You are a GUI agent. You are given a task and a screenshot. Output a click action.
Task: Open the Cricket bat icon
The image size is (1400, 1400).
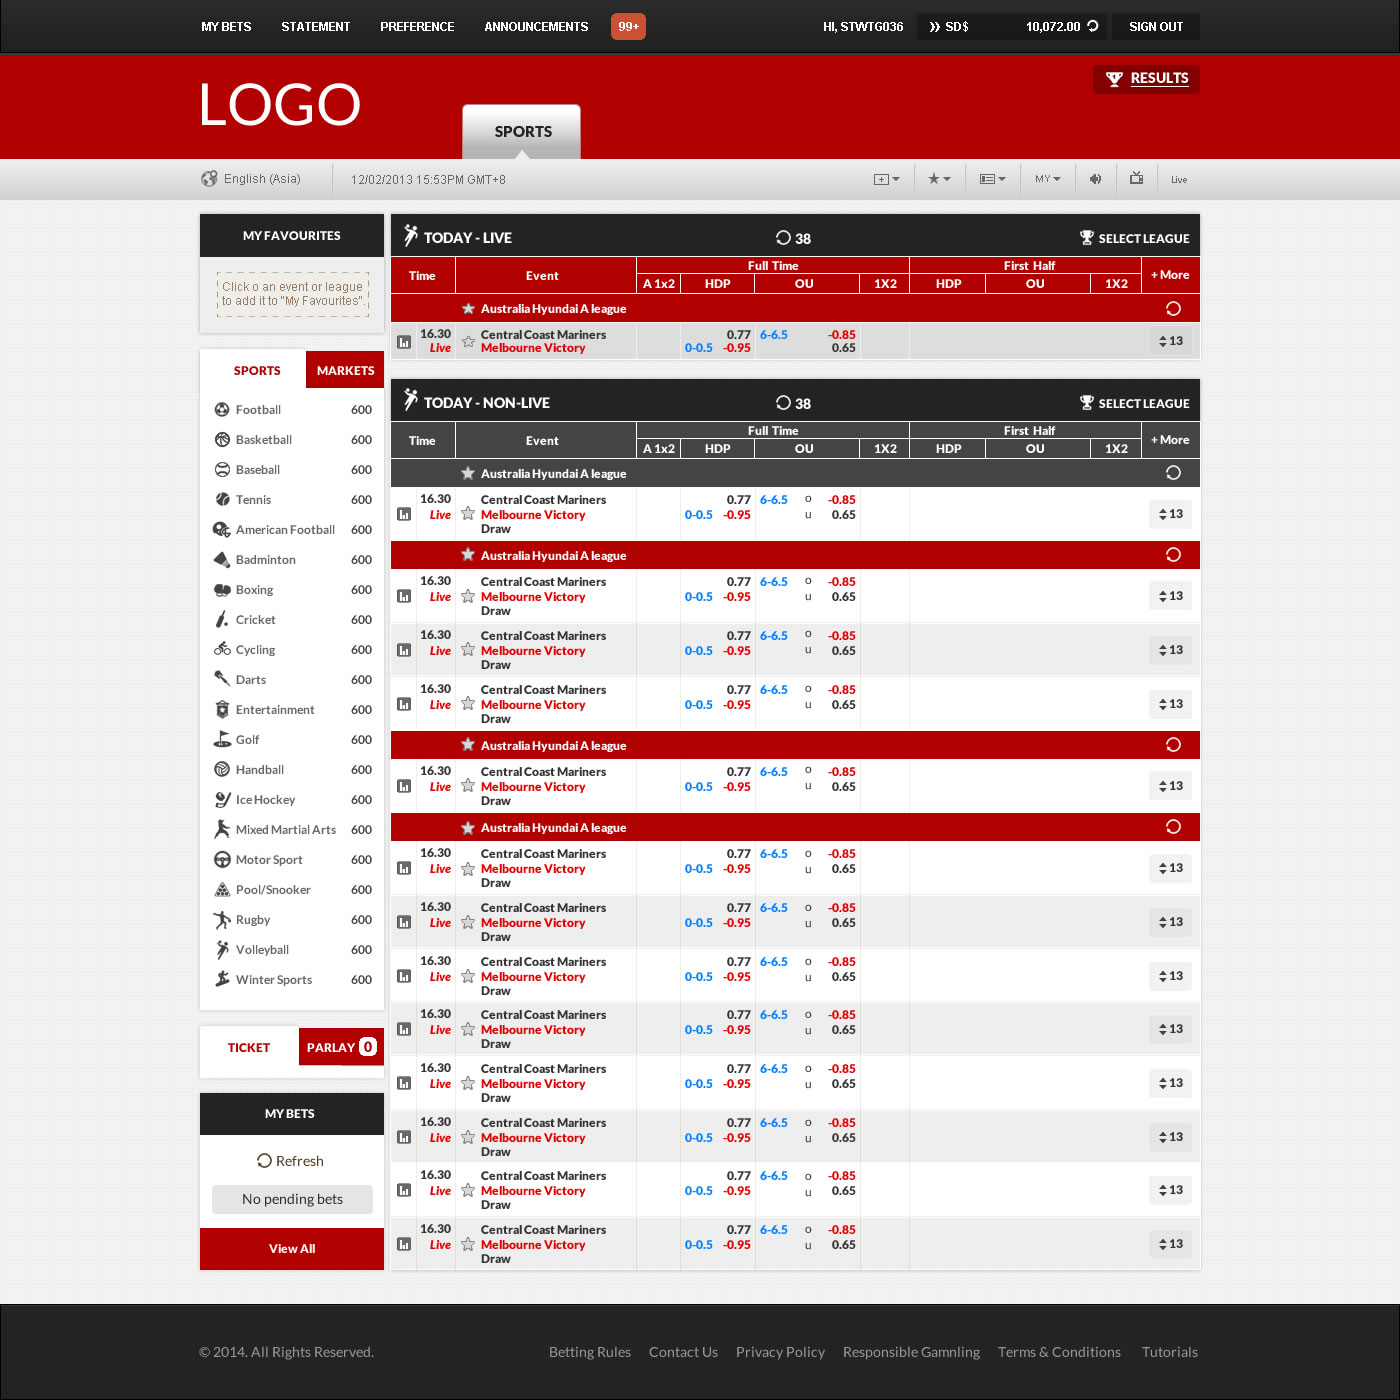[222, 620]
